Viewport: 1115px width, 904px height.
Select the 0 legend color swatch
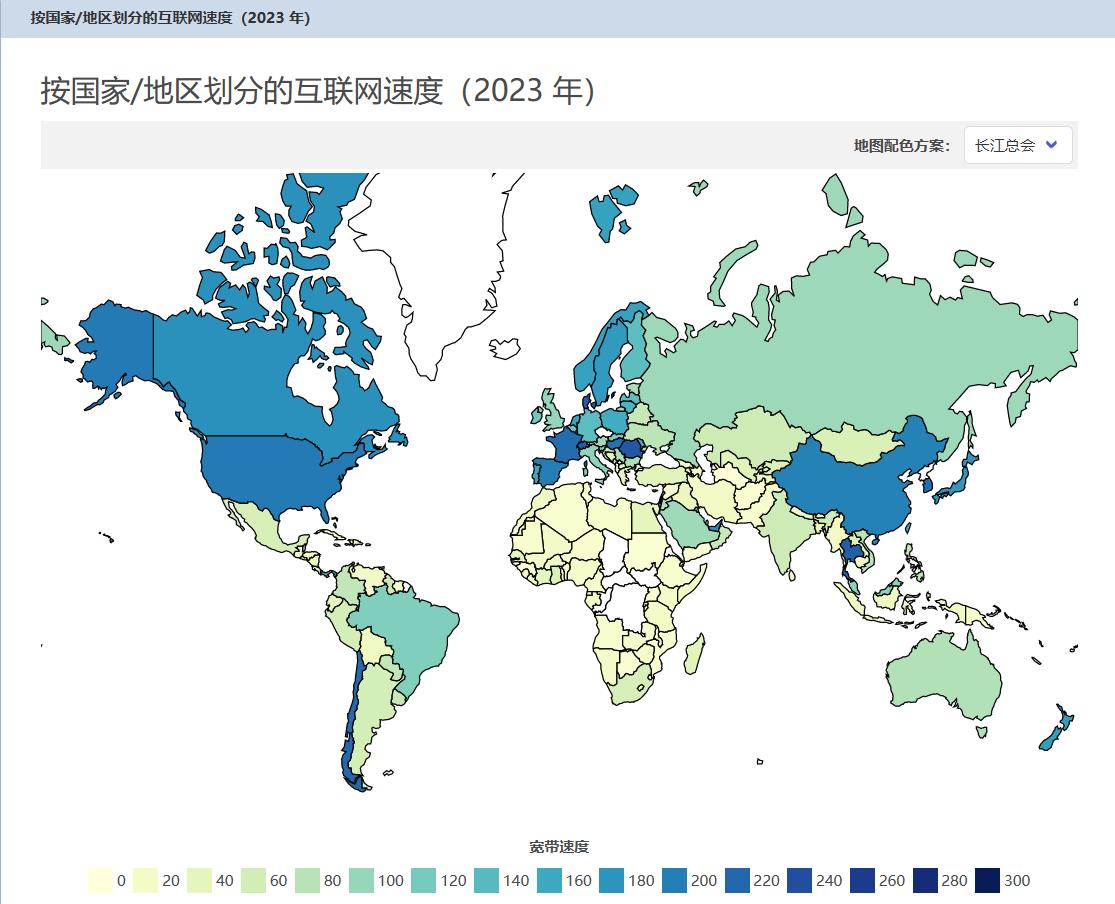97,881
